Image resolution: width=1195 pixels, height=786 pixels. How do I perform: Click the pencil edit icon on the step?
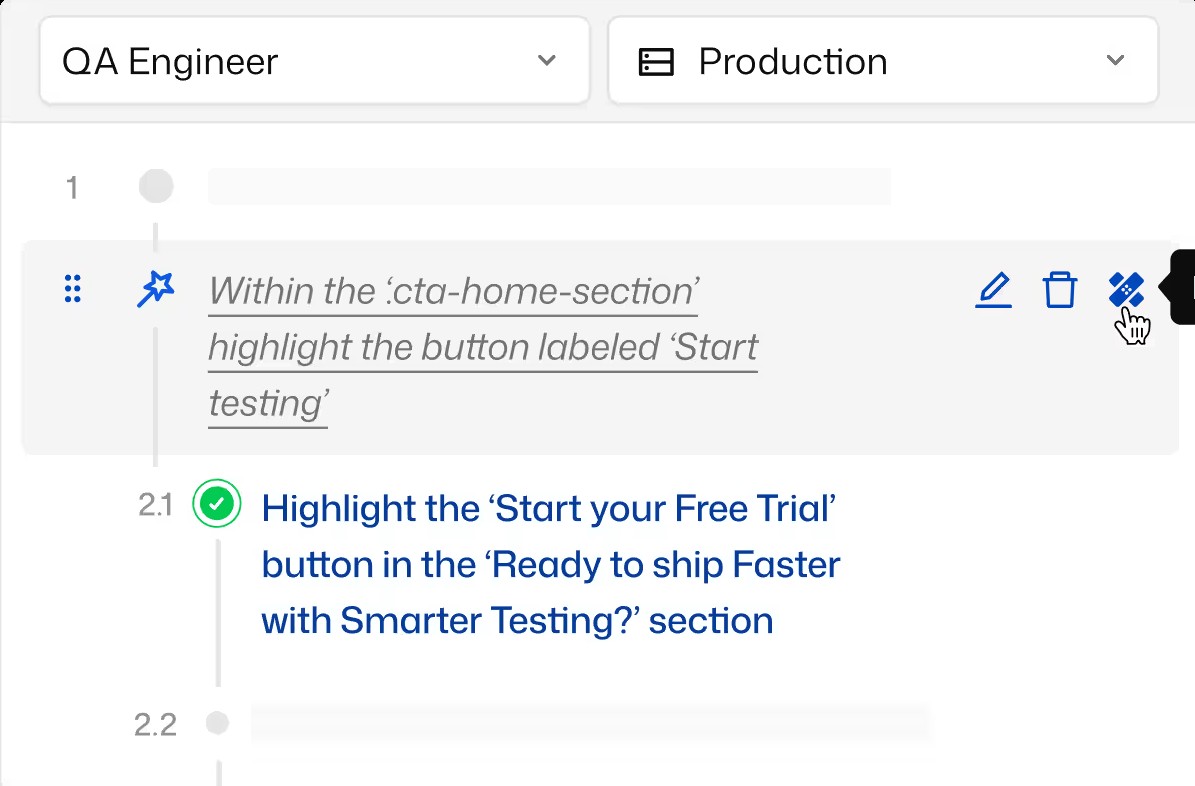click(994, 290)
